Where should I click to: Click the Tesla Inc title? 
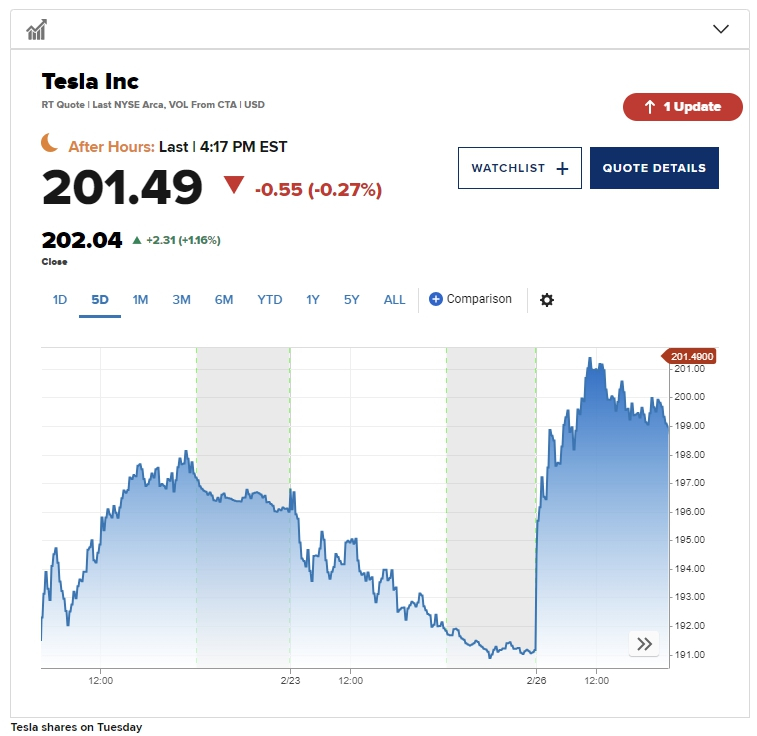tap(90, 82)
